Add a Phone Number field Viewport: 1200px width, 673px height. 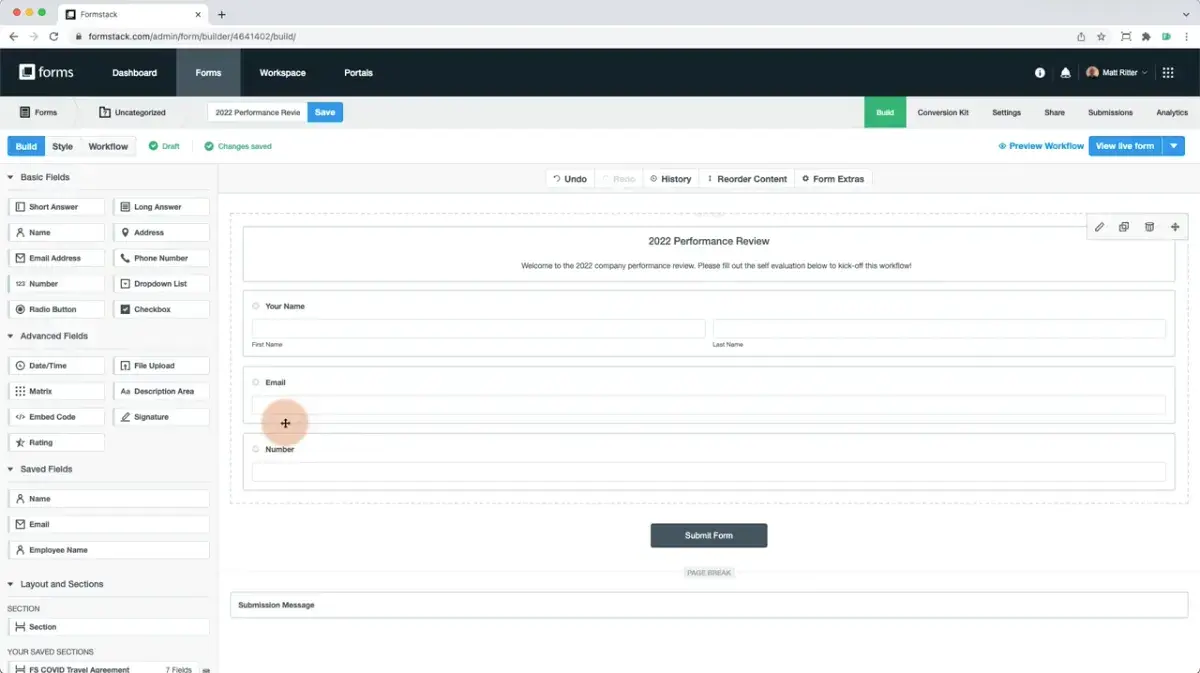pos(161,258)
